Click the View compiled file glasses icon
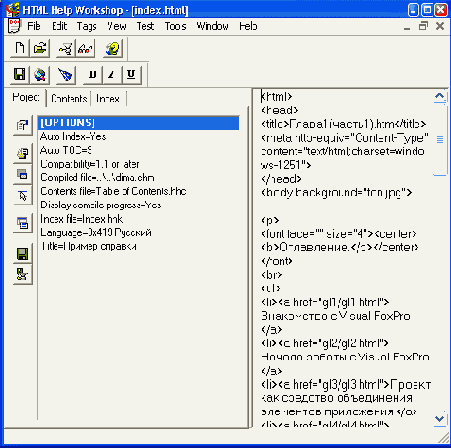 tap(86, 49)
